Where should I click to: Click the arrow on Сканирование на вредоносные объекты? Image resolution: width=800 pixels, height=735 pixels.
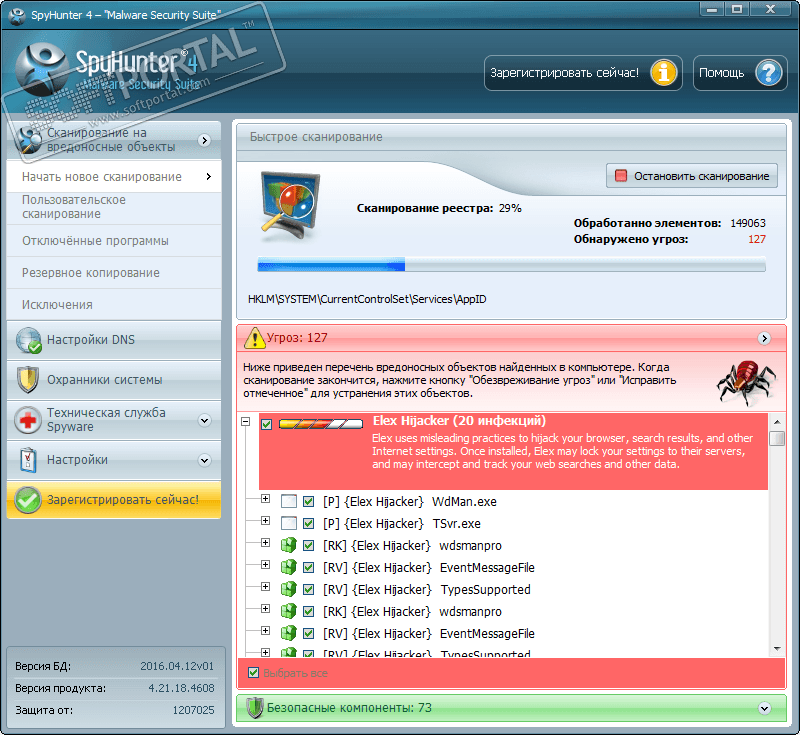click(x=205, y=140)
